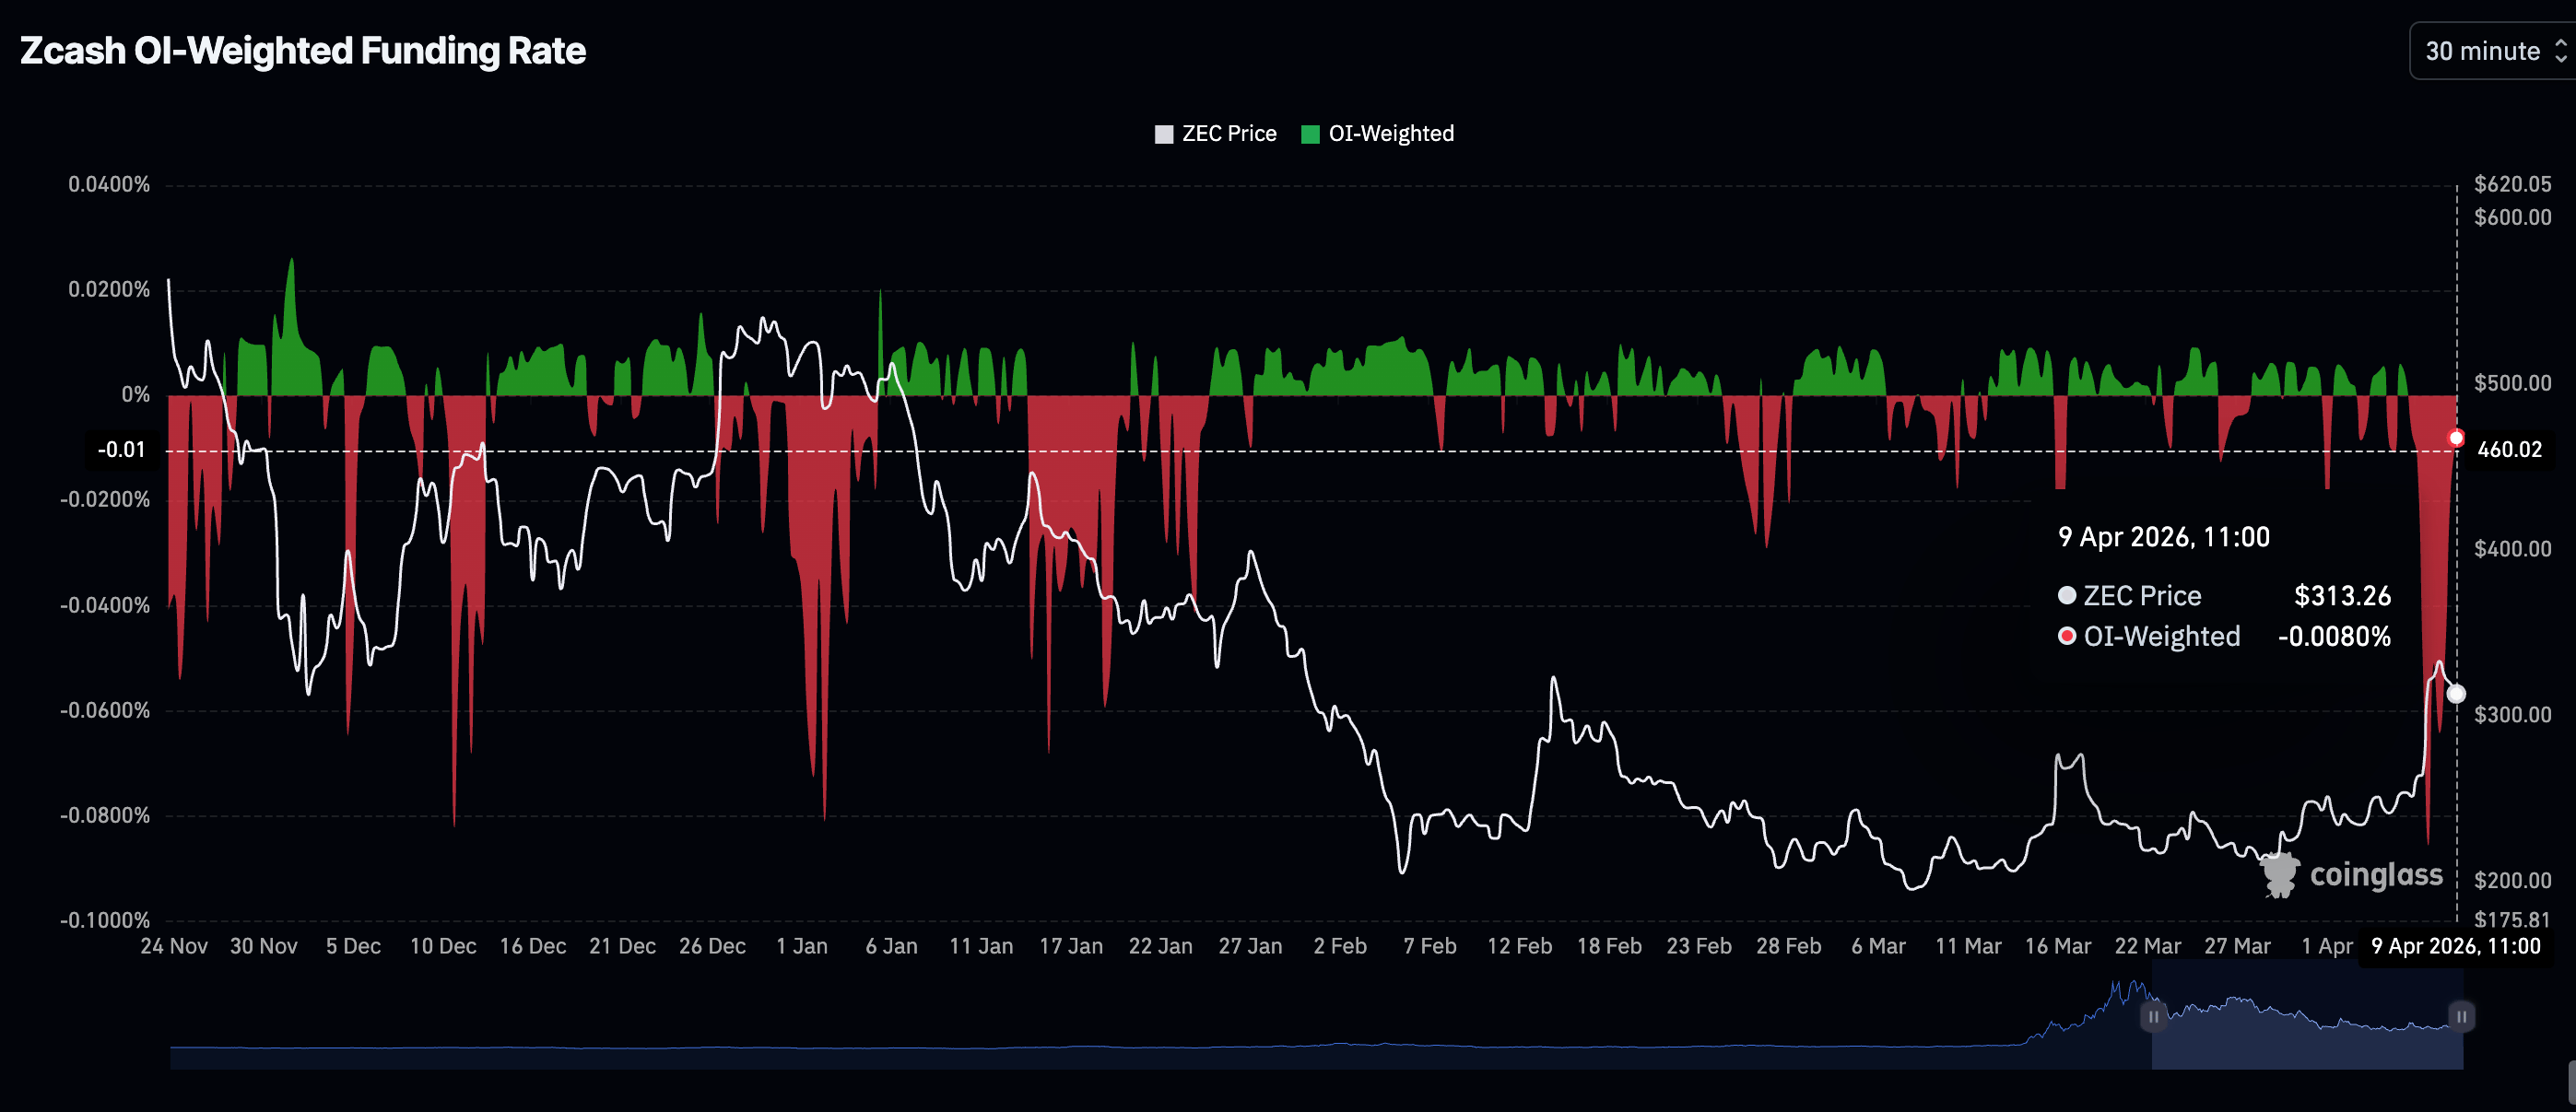
Task: Toggle ZEC Price series in legend
Action: (x=1228, y=134)
